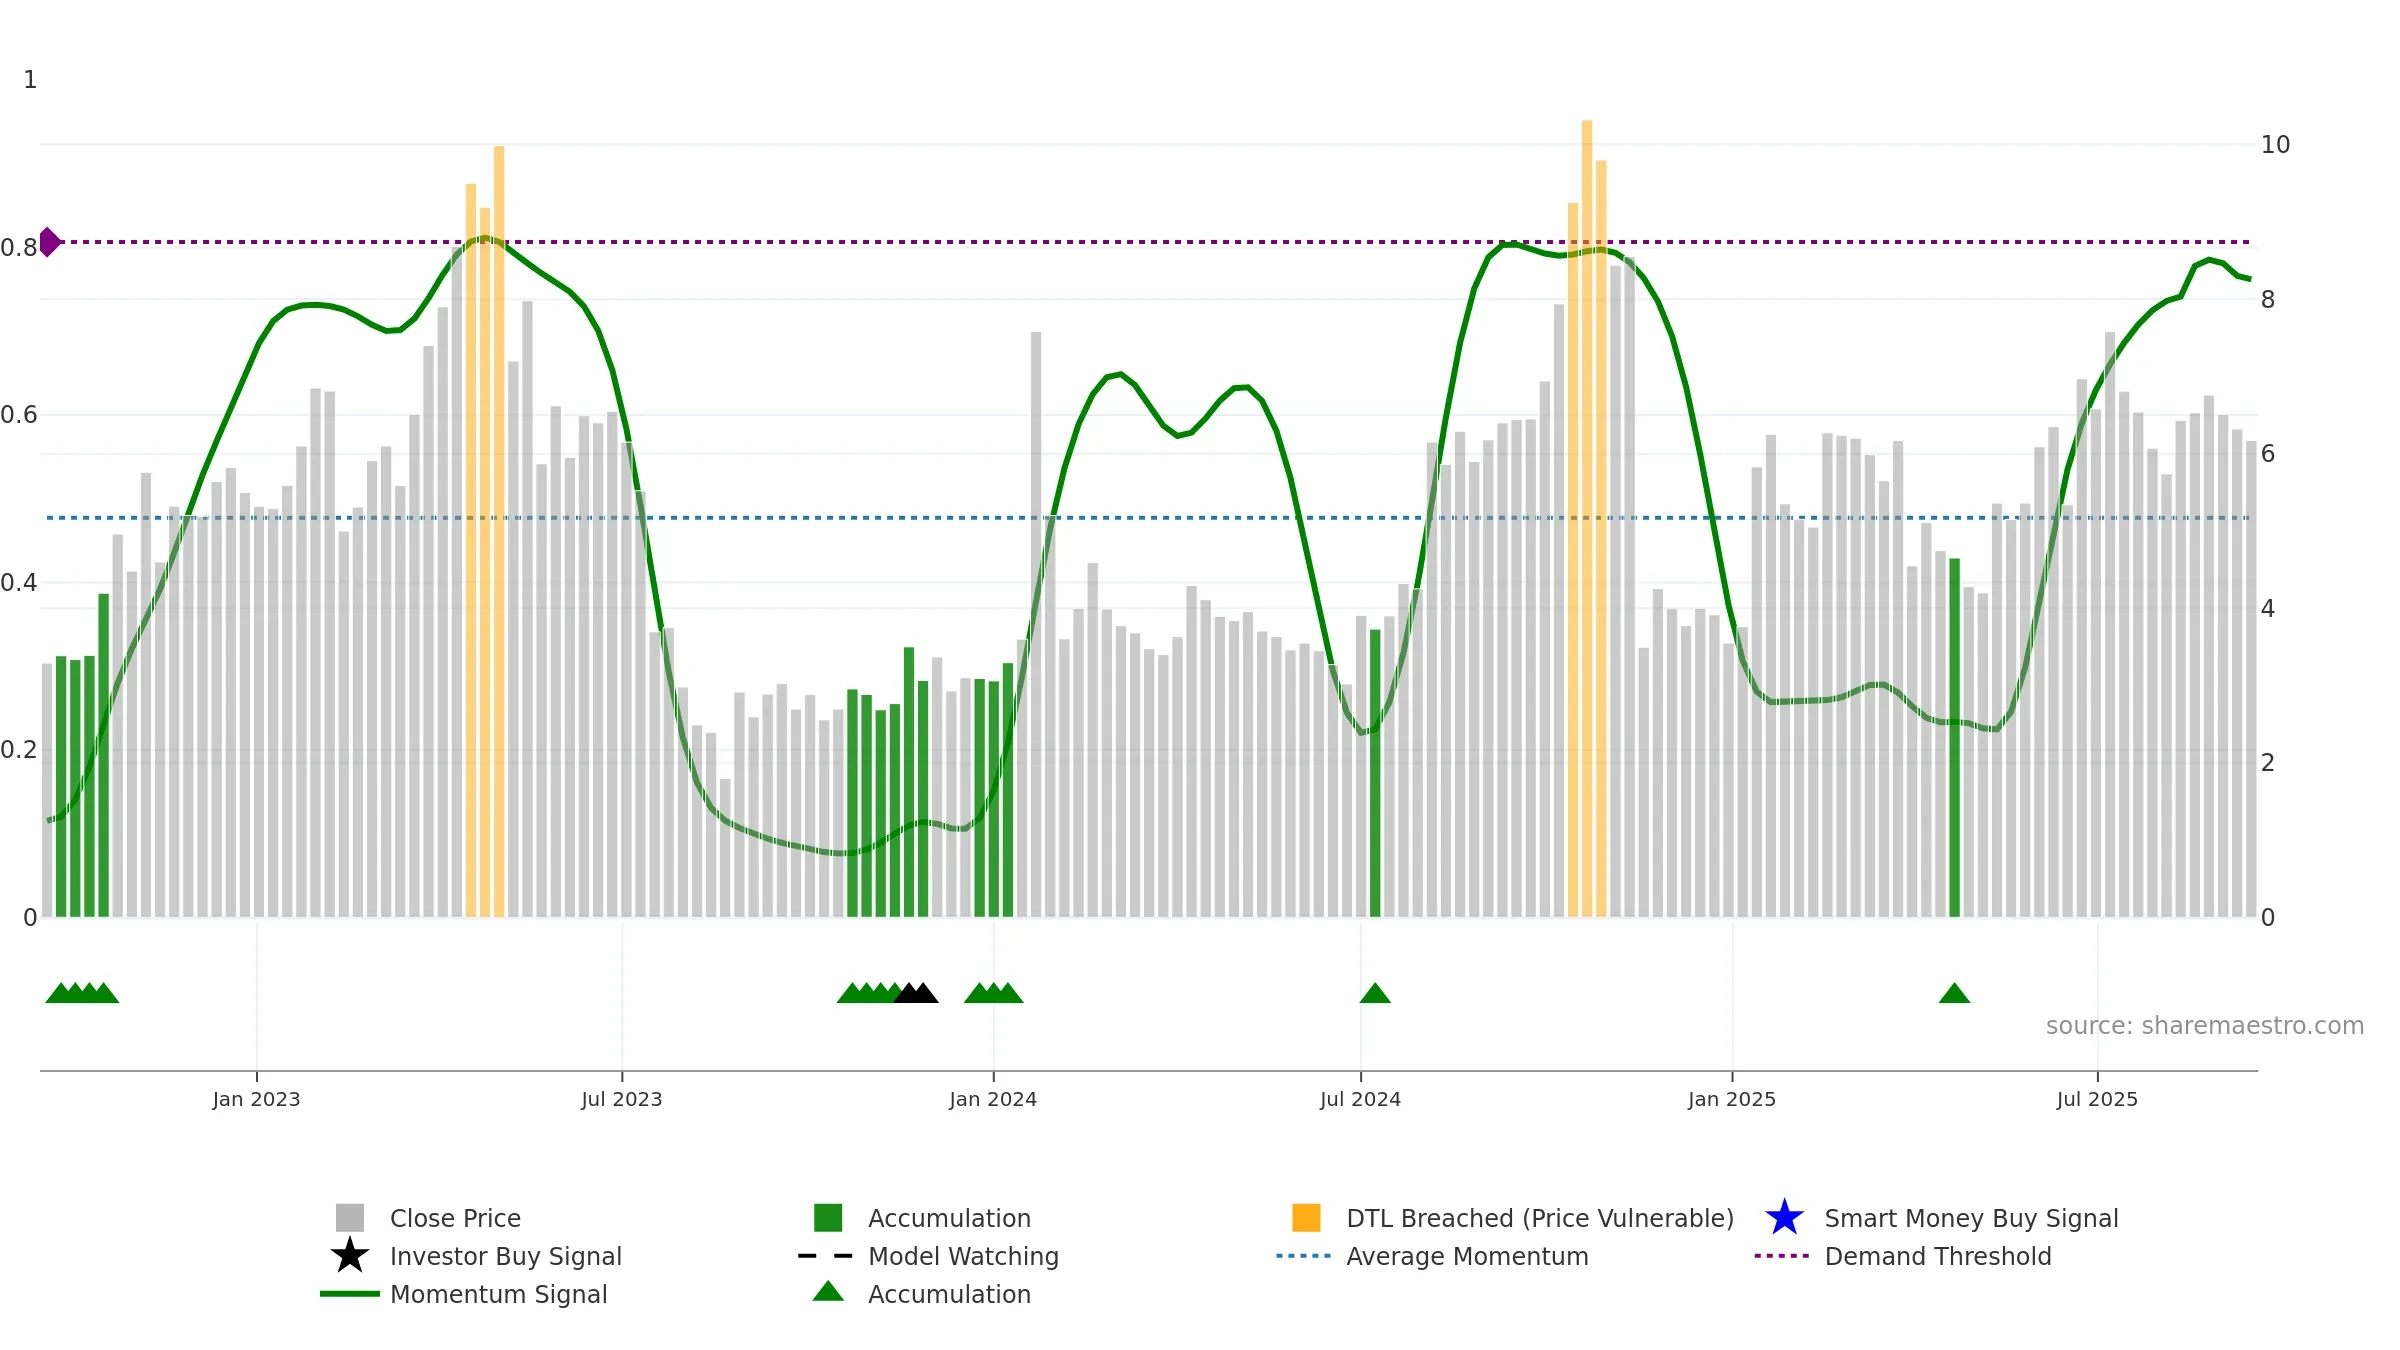Click the Jan 2024 axis tick label
This screenshot has width=2400, height=1350.
[x=993, y=1100]
